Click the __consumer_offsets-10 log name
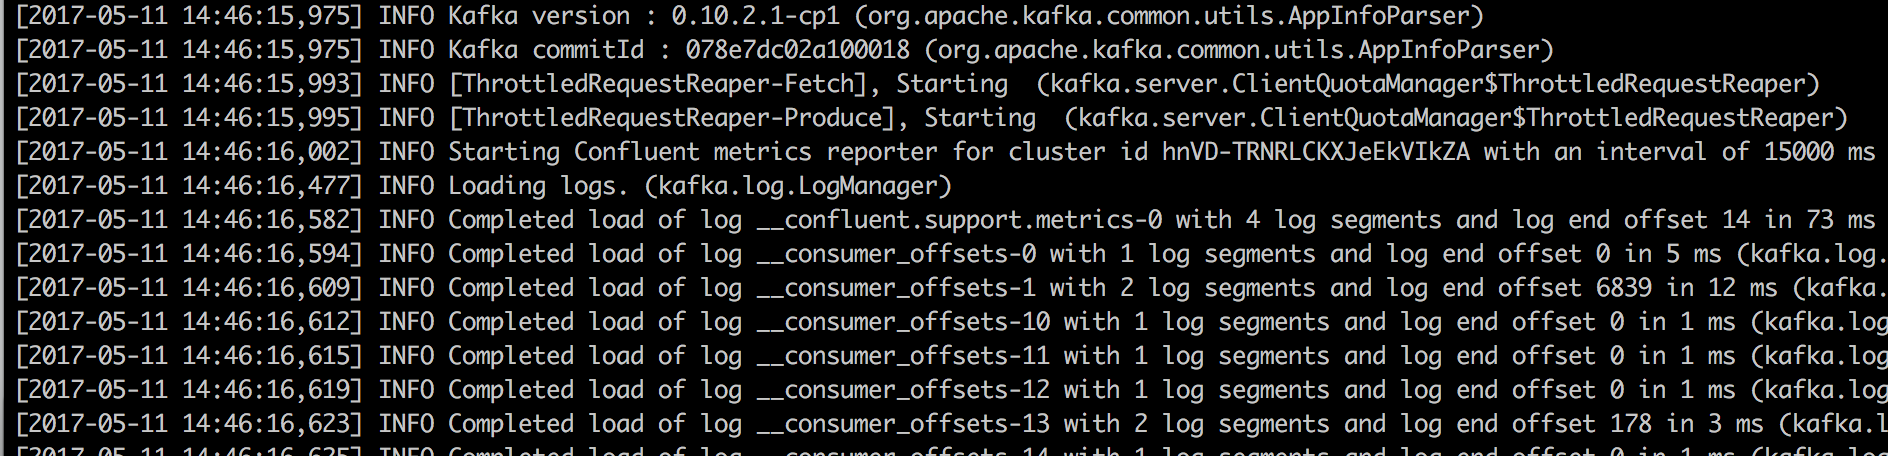 click(x=903, y=322)
